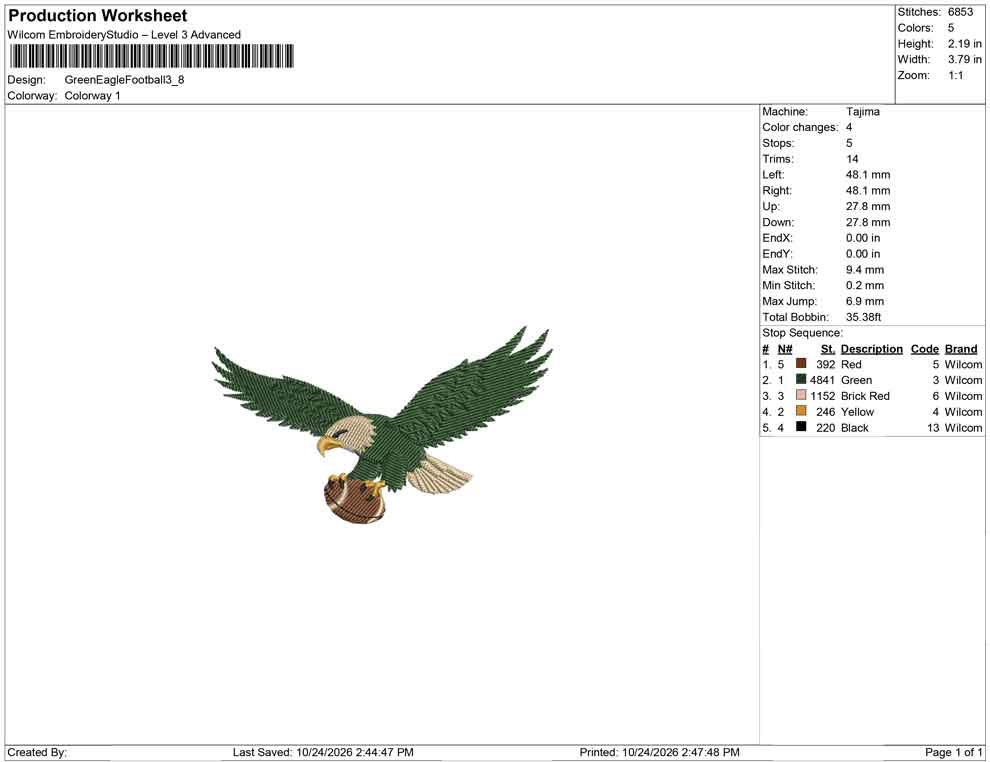Click the 'Colorway 1' value
The image size is (990, 762).
(92, 96)
